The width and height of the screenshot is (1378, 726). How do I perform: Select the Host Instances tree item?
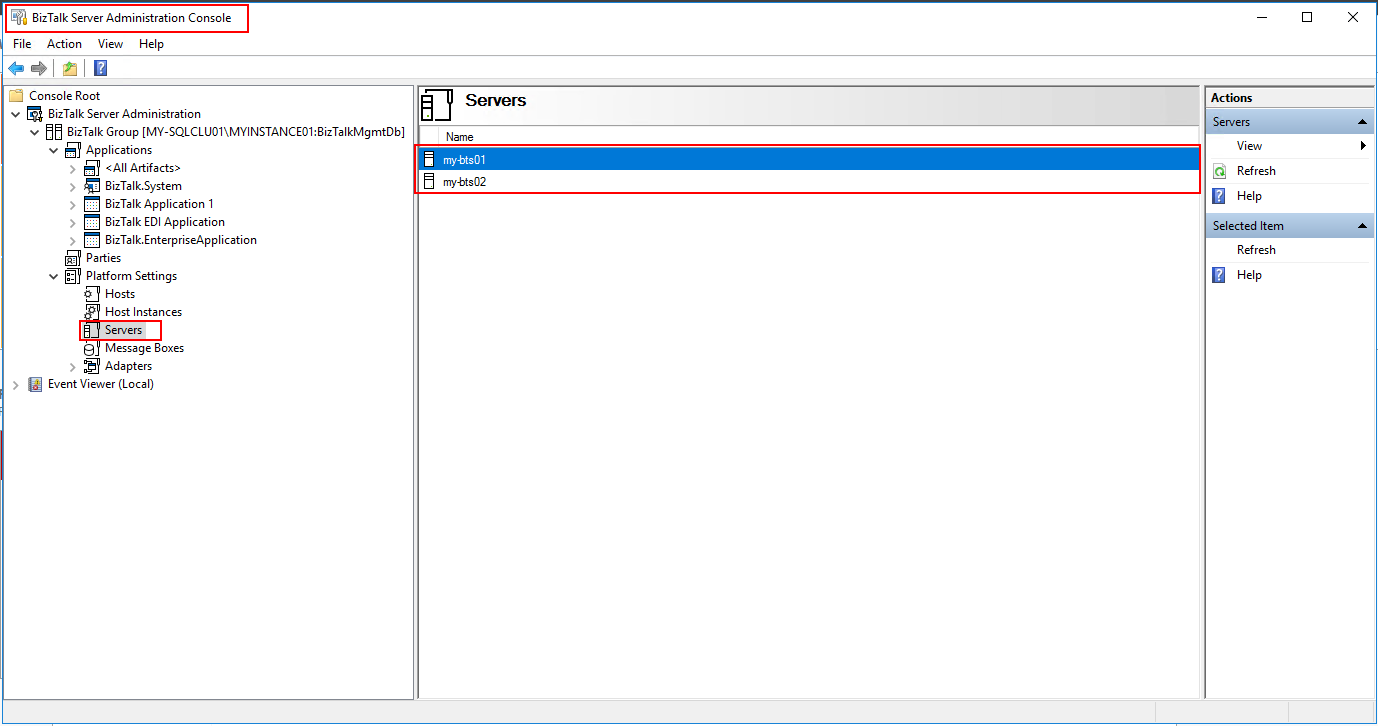143,312
